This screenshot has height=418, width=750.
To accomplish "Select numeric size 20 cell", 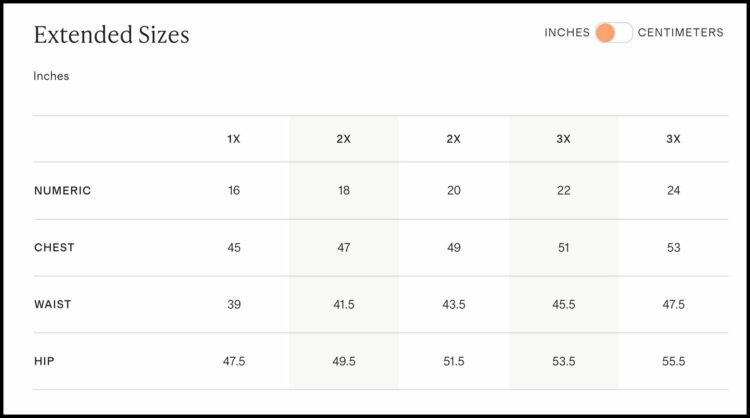I will point(454,191).
